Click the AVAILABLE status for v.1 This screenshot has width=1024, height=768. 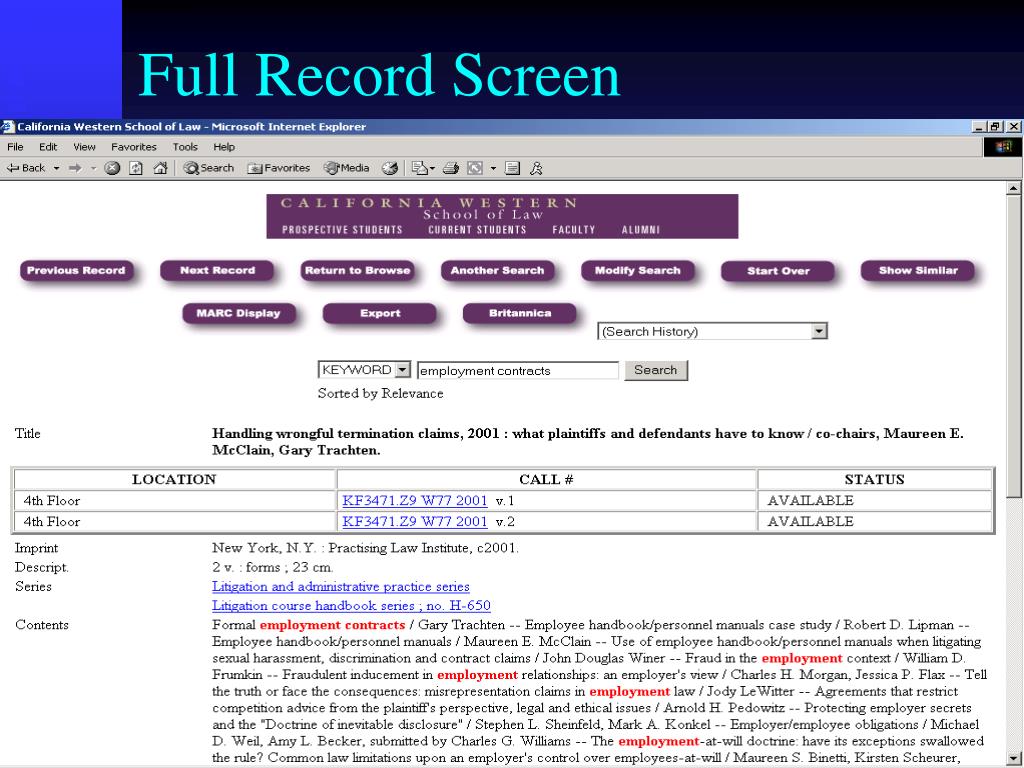[810, 501]
